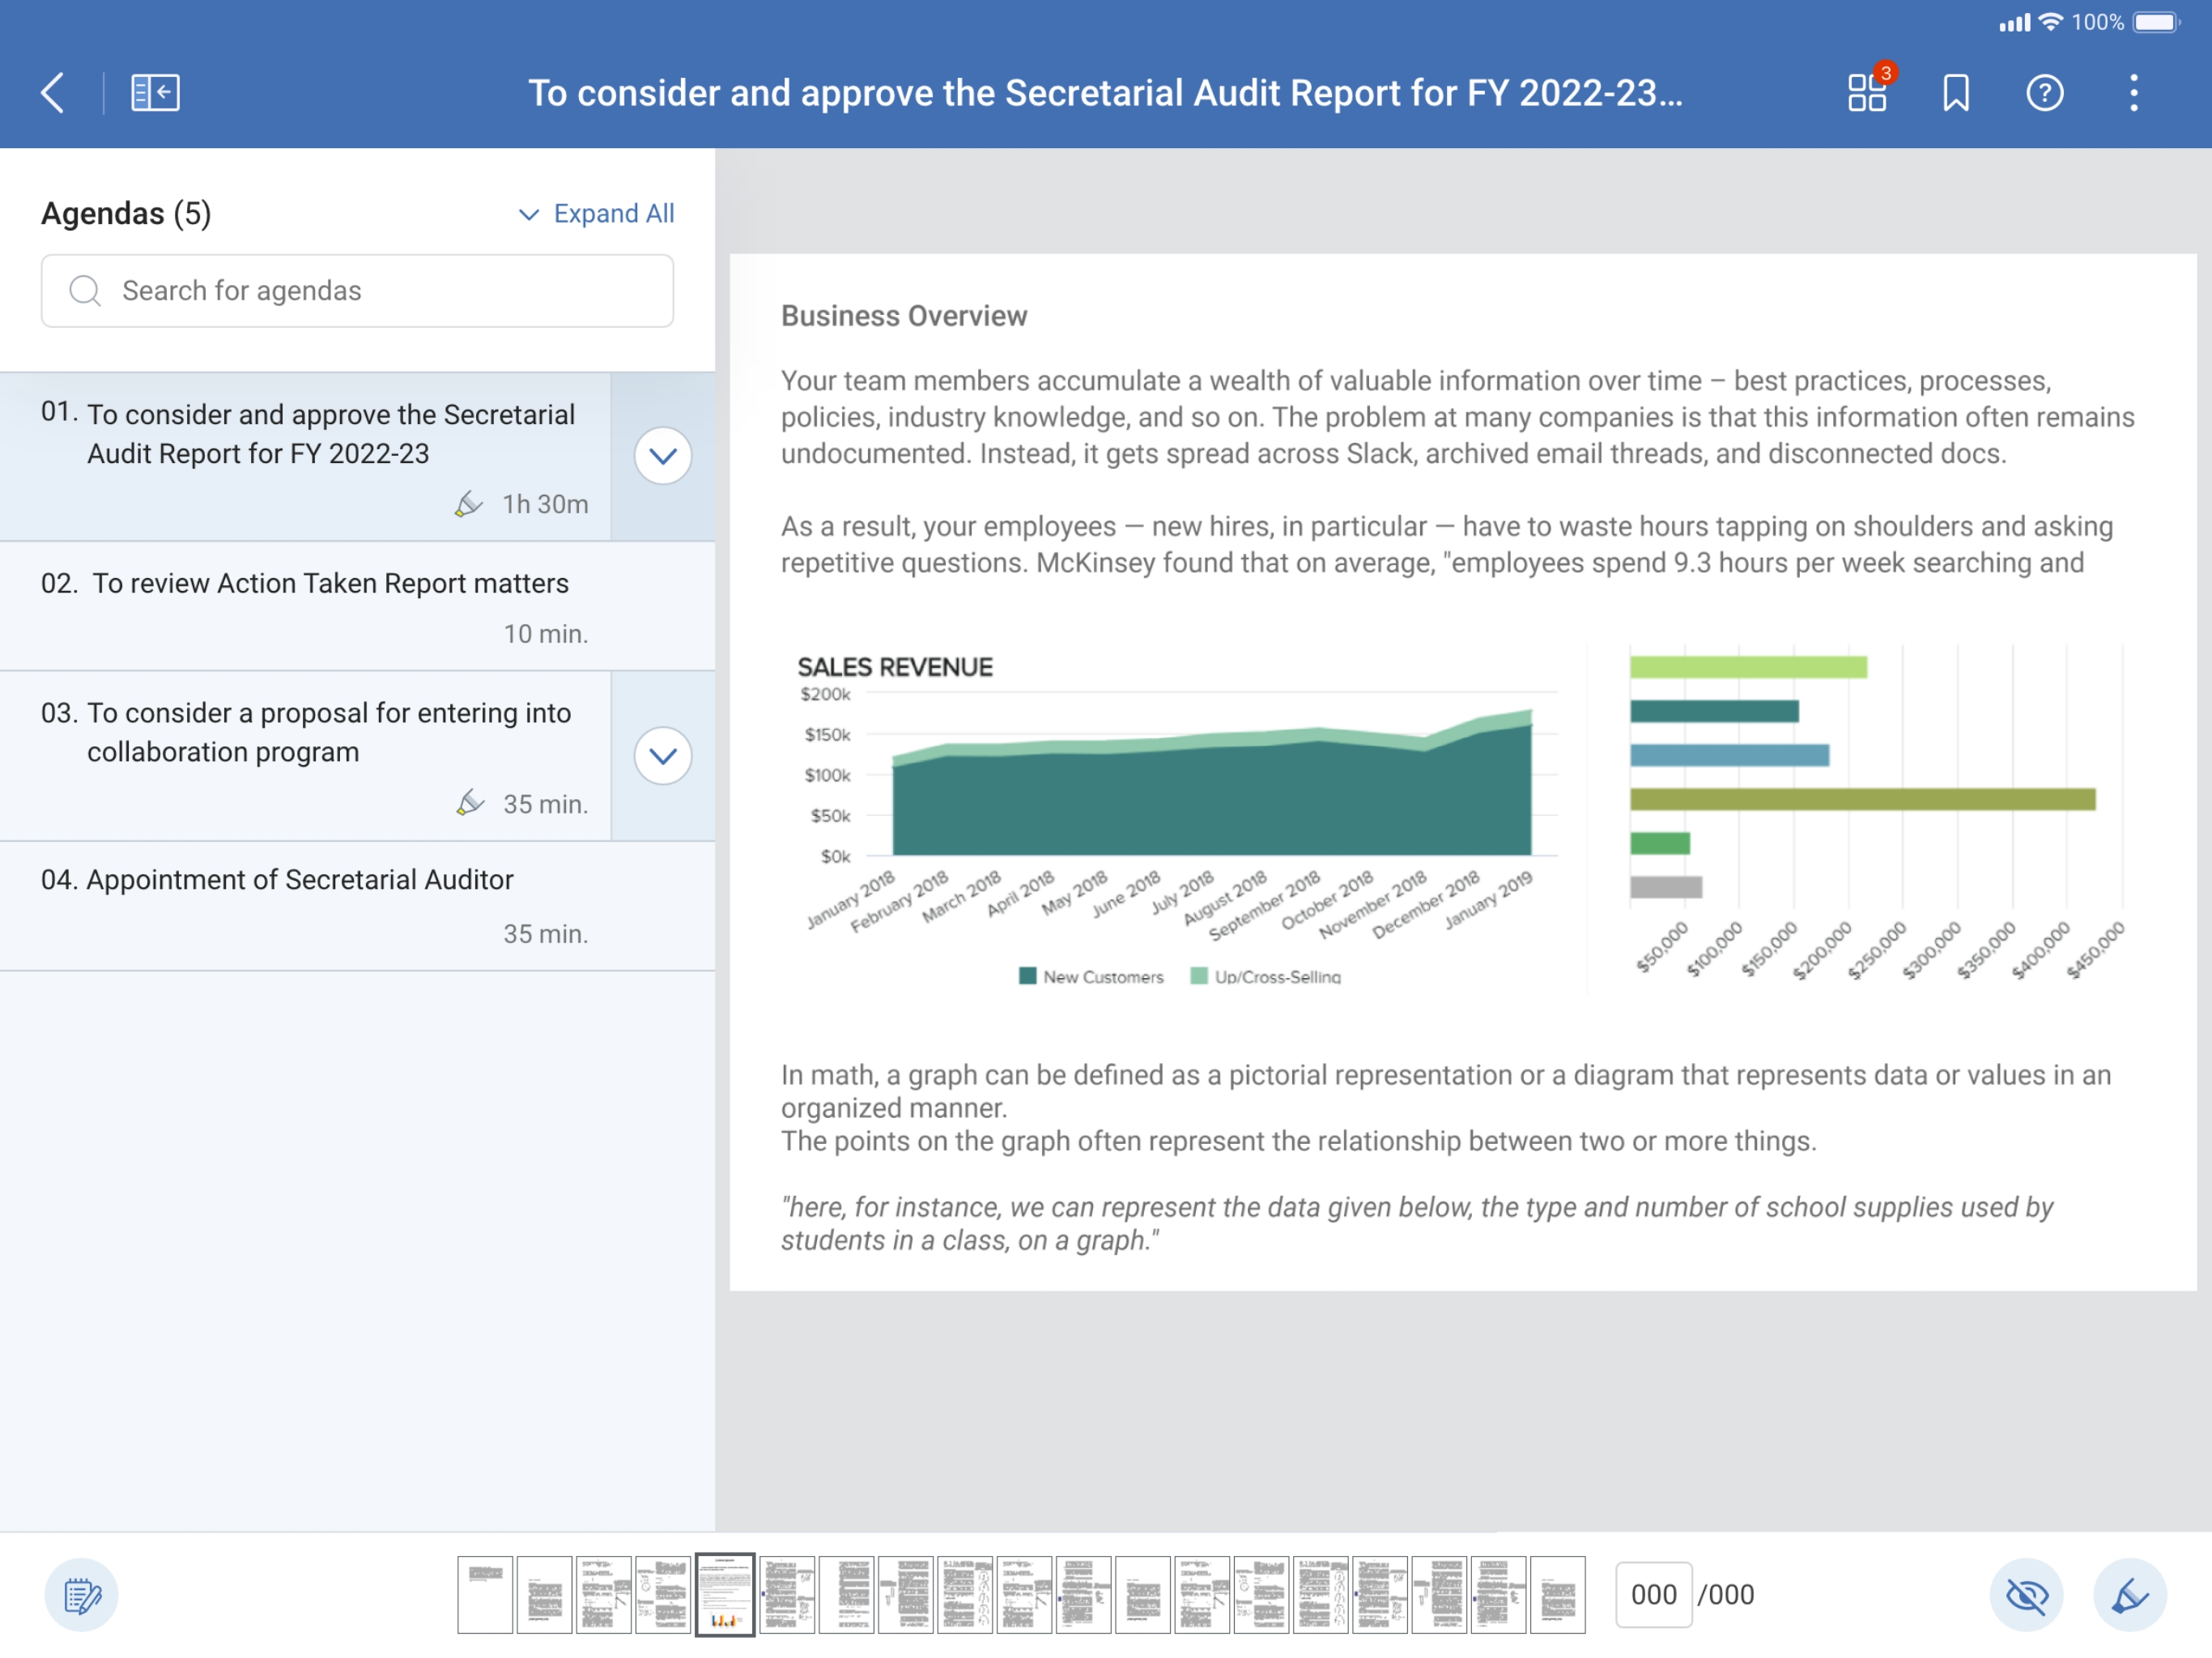Open the first page thumbnail
Viewport: 2212px width, 1658px height.
pyautogui.click(x=485, y=1594)
